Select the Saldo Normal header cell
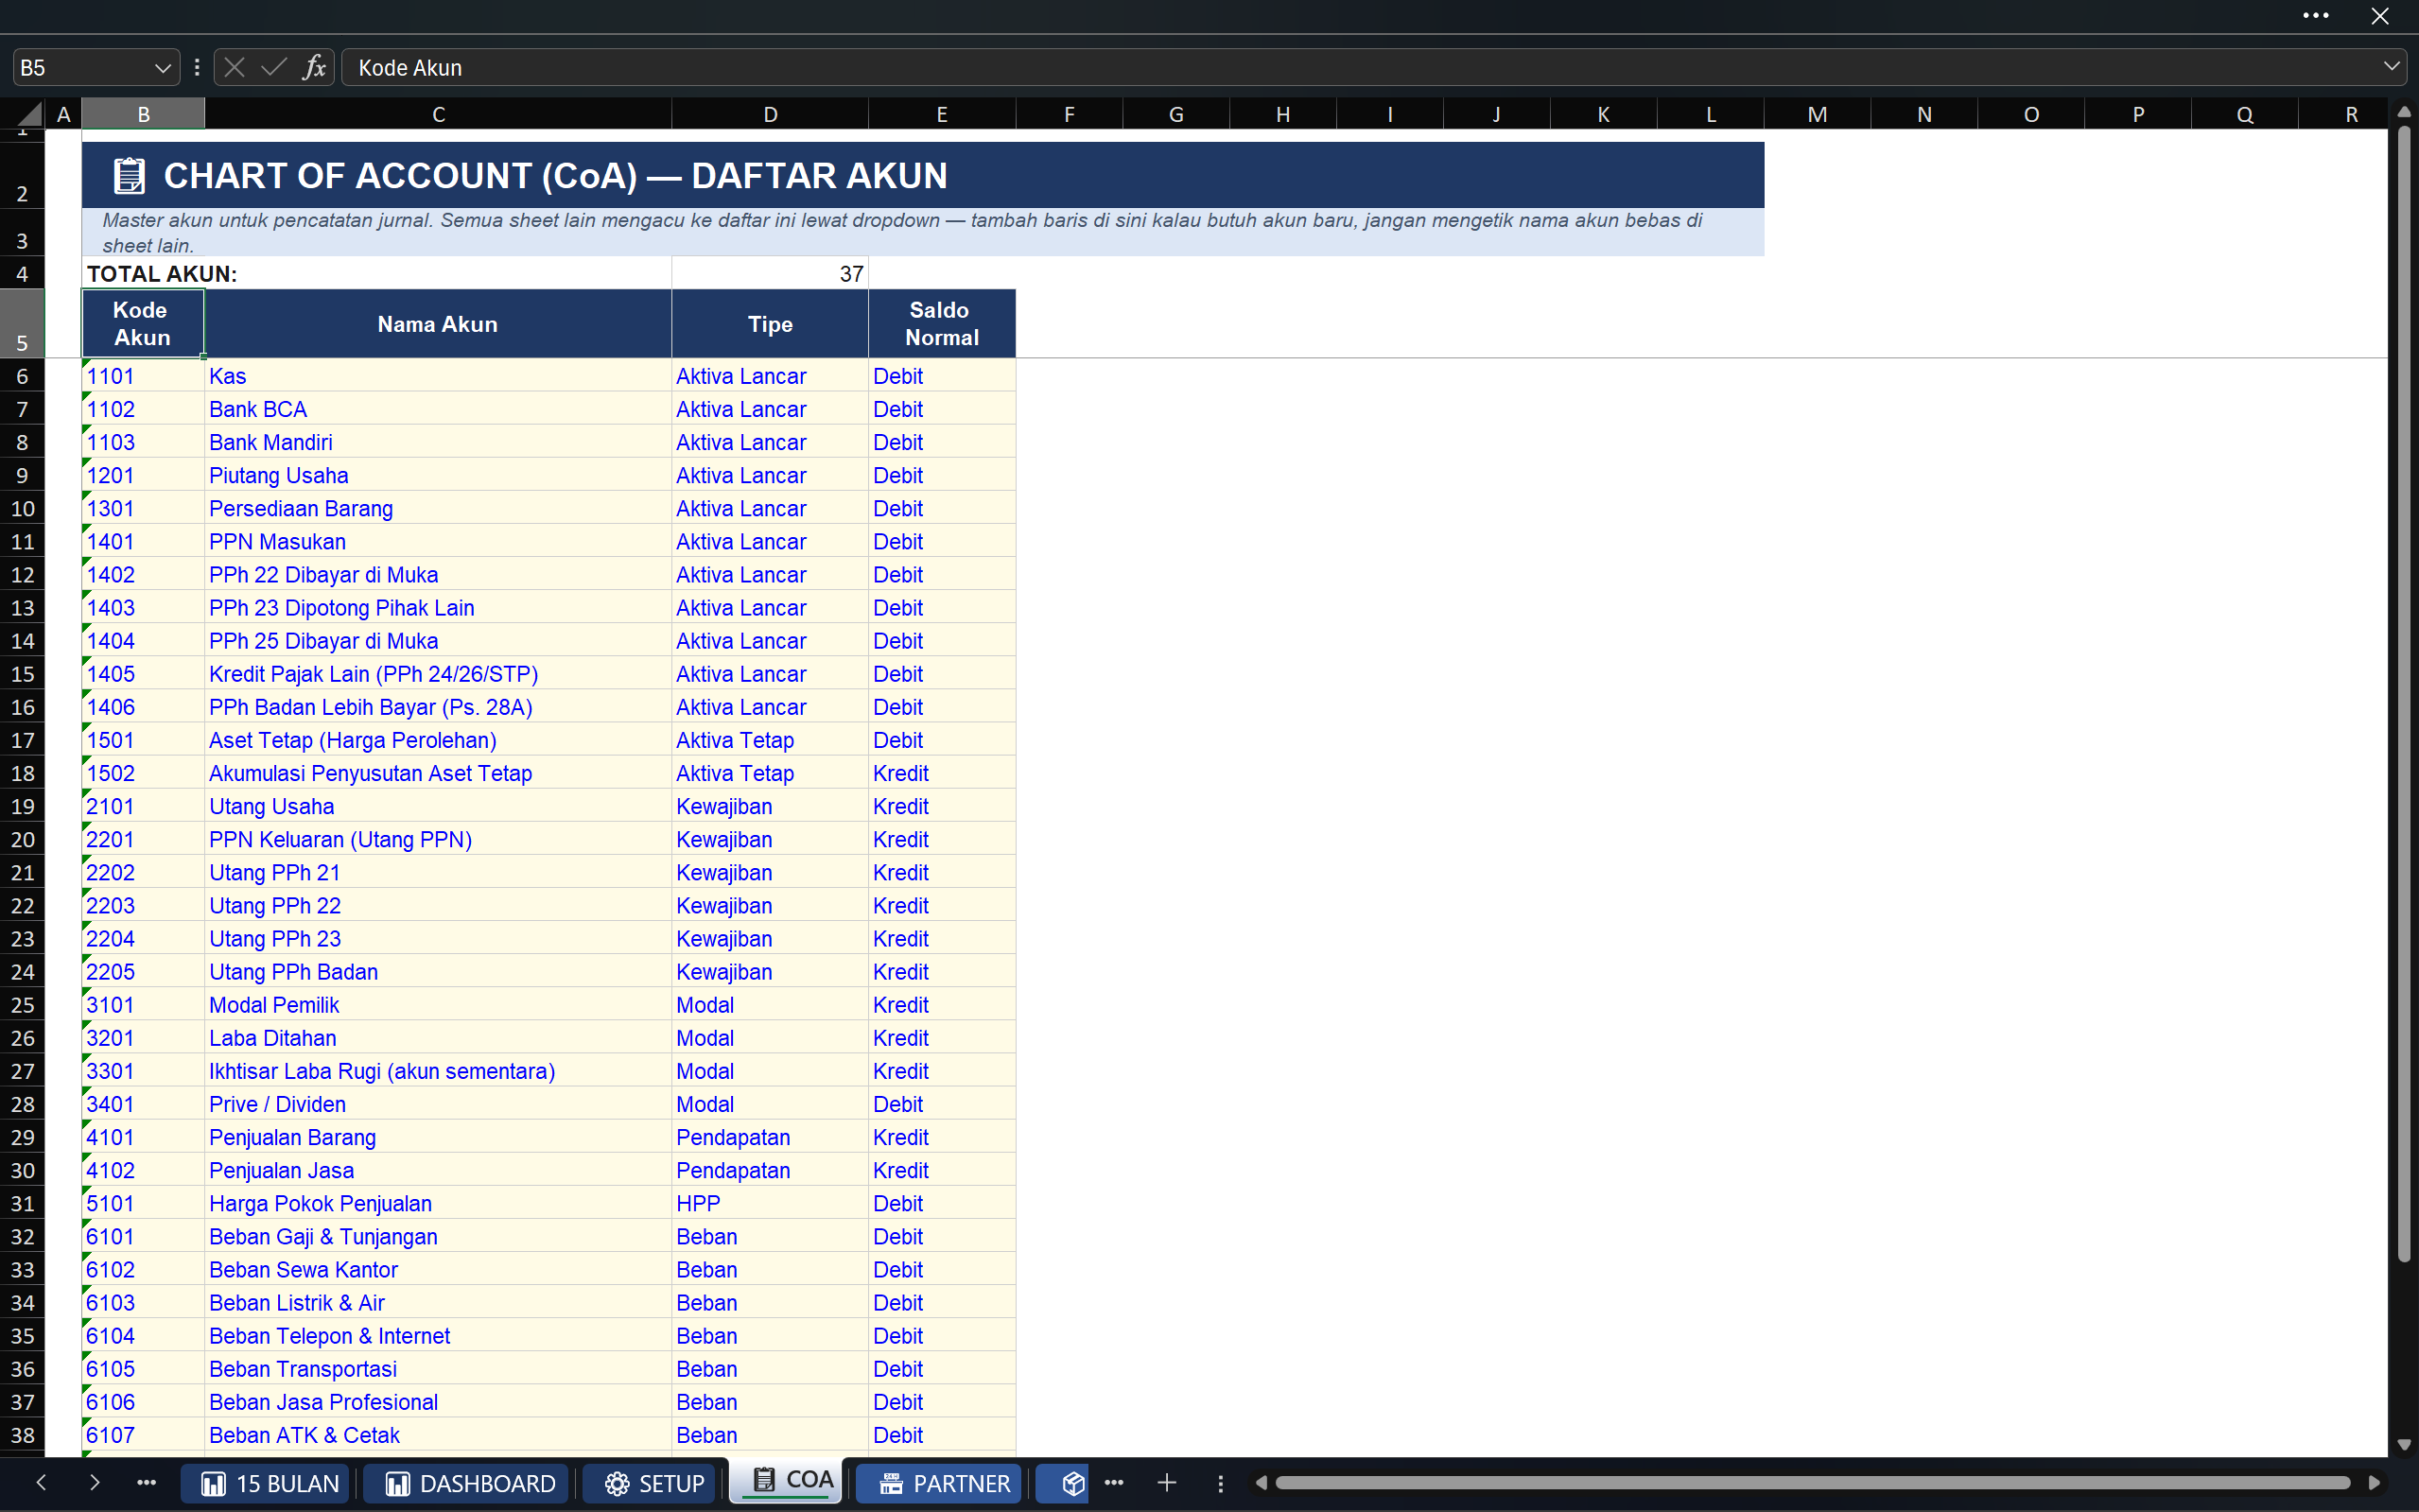The image size is (2419, 1512). tap(941, 324)
